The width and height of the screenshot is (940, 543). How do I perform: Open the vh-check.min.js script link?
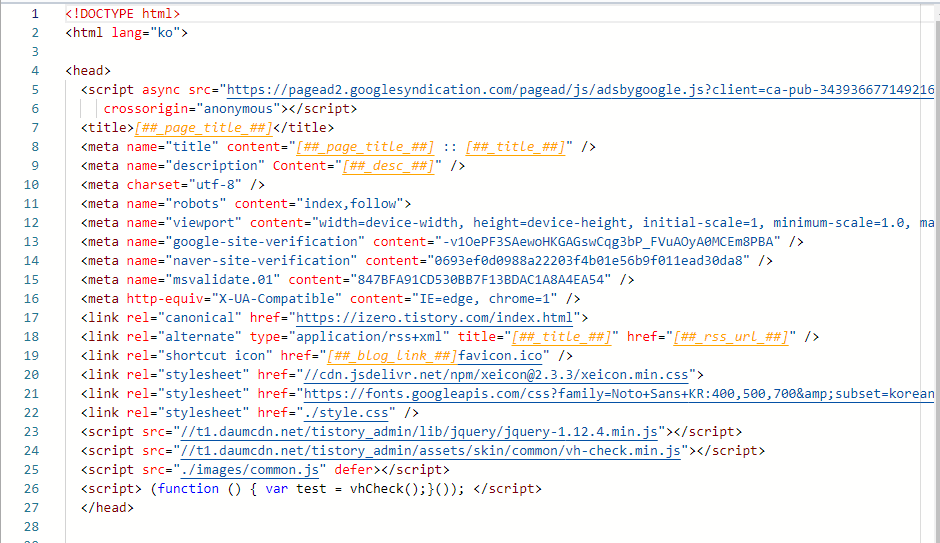click(x=430, y=451)
